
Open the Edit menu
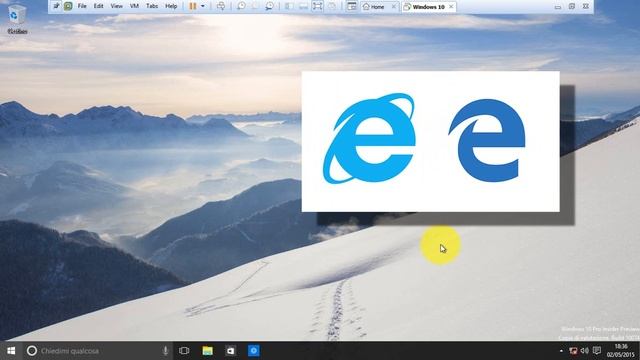(98, 6)
